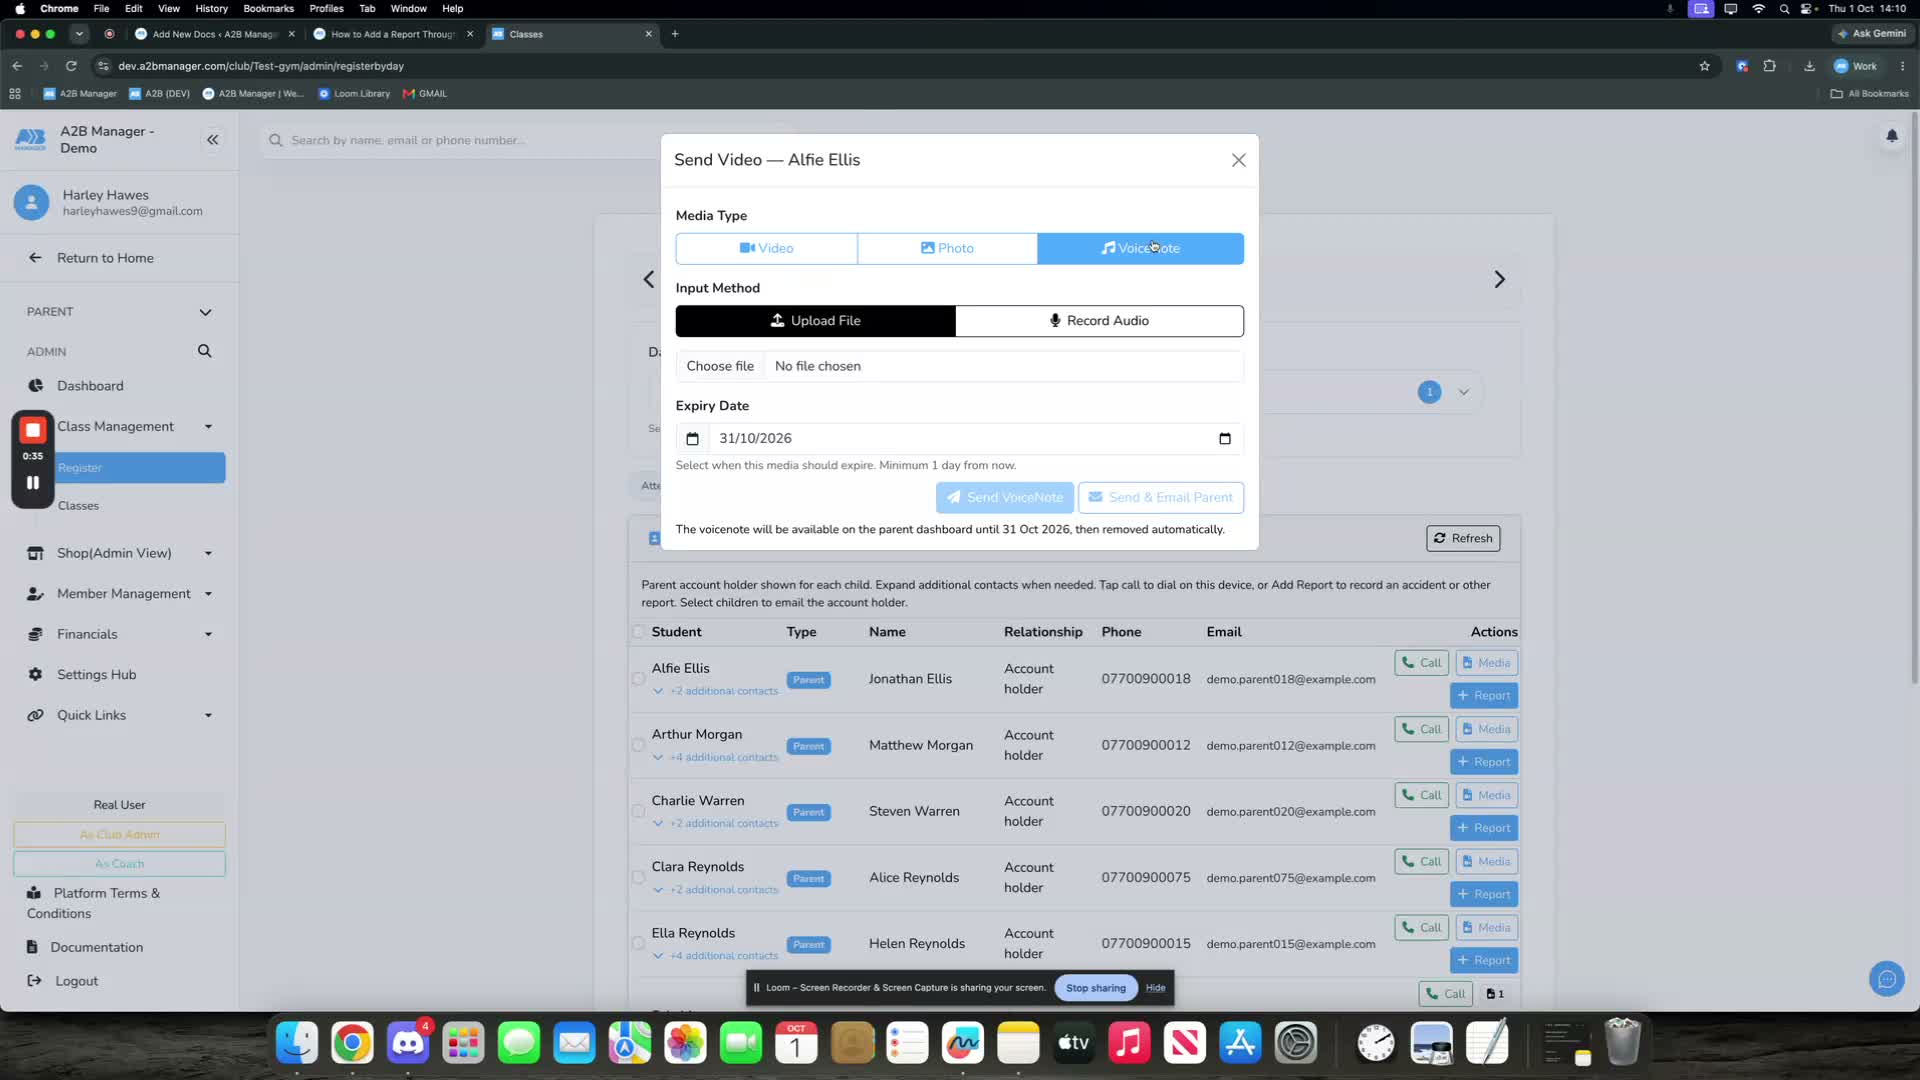Go to previous day with left arrow
Viewport: 1920px width, 1080px height.
tap(649, 280)
